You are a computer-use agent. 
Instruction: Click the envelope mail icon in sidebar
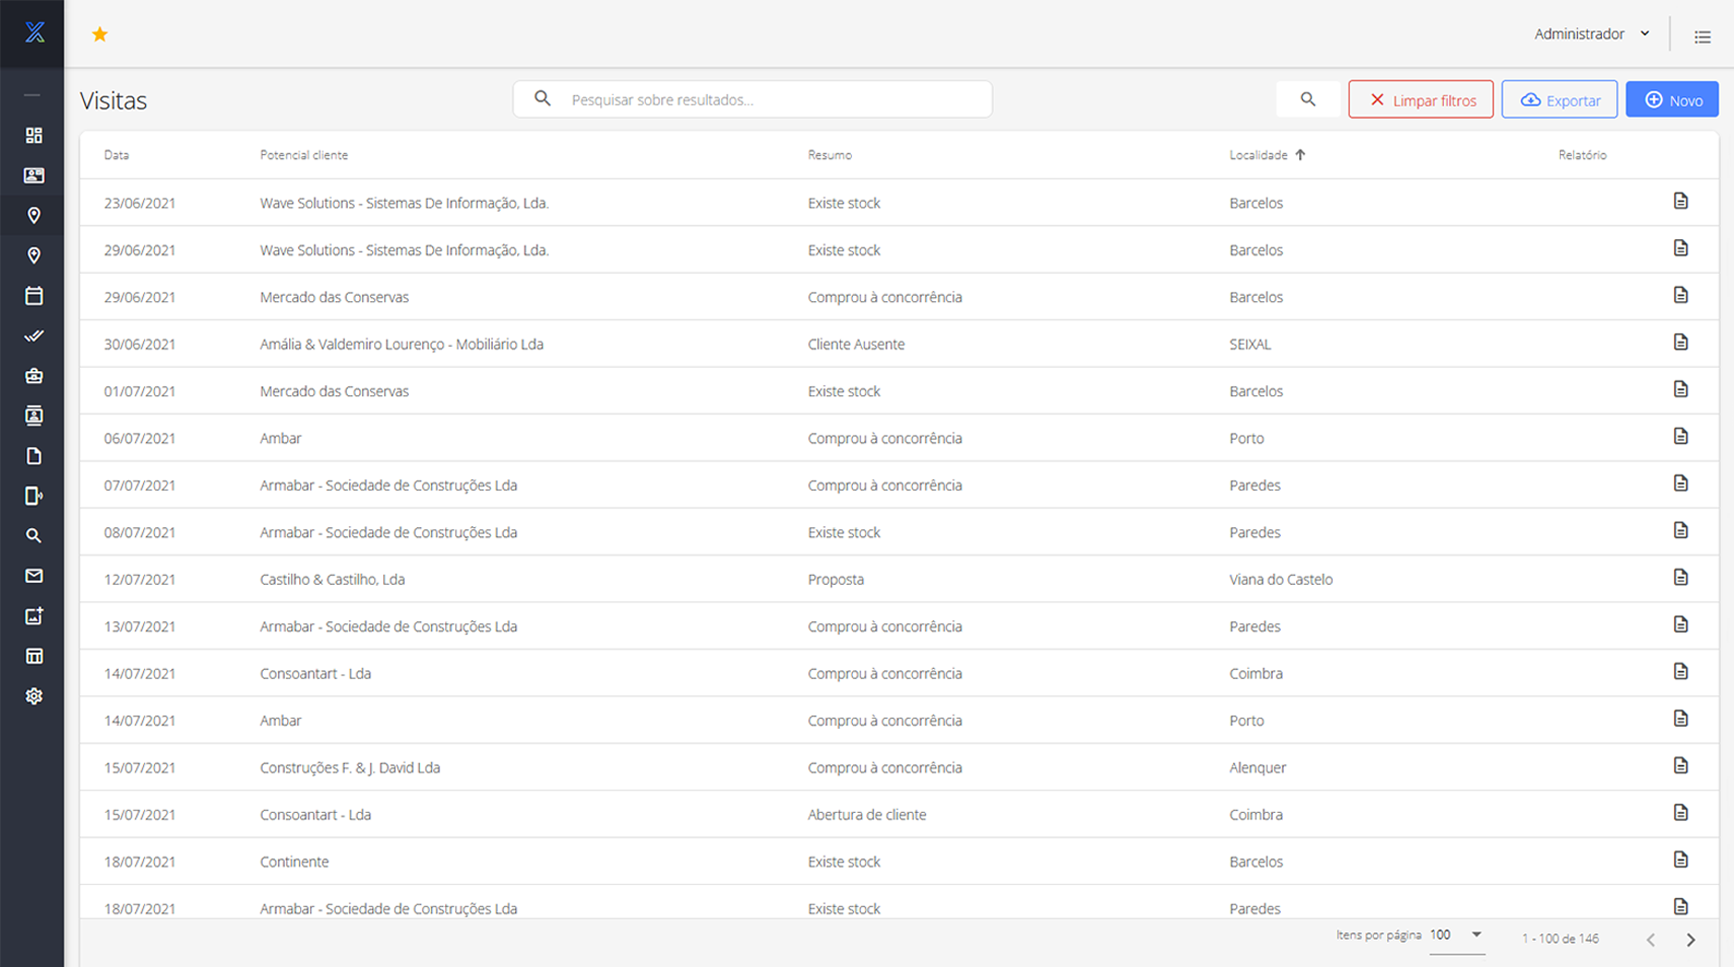[34, 576]
